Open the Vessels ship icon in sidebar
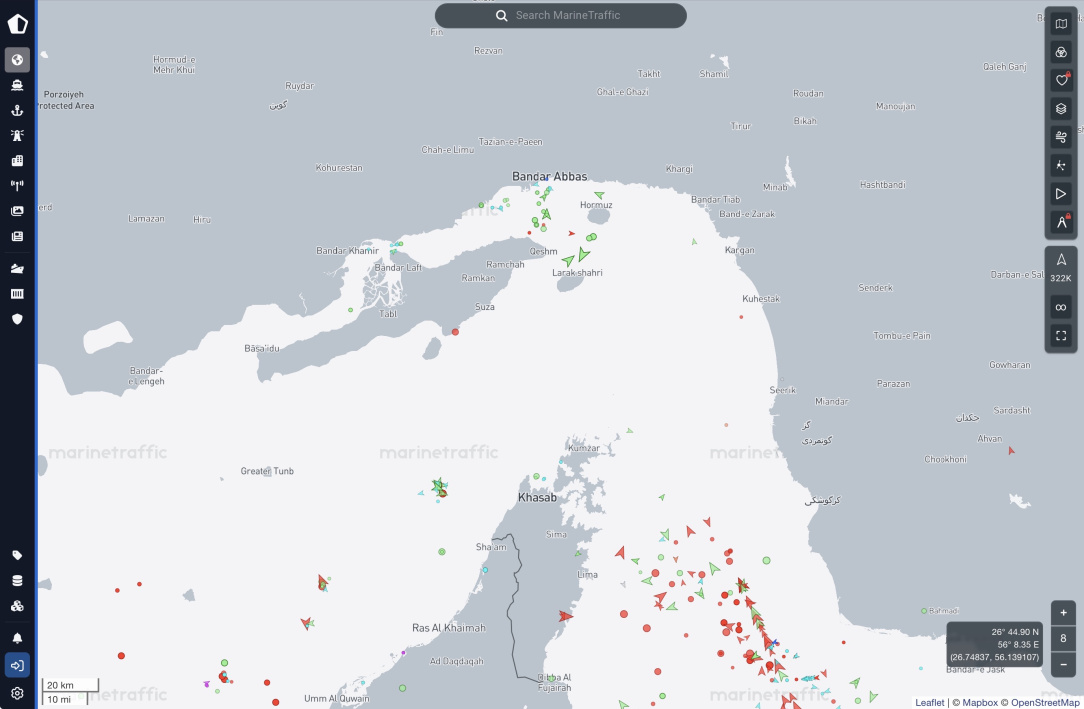The height and width of the screenshot is (709, 1084). (17, 85)
